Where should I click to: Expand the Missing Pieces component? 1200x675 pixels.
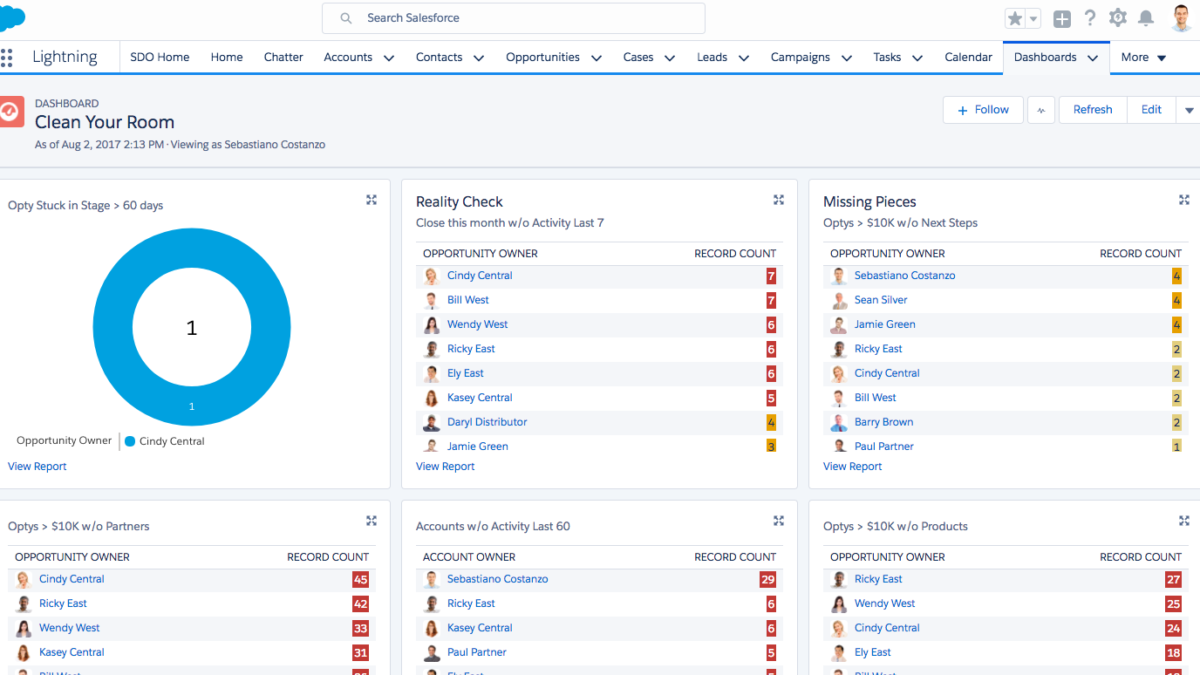1185,200
